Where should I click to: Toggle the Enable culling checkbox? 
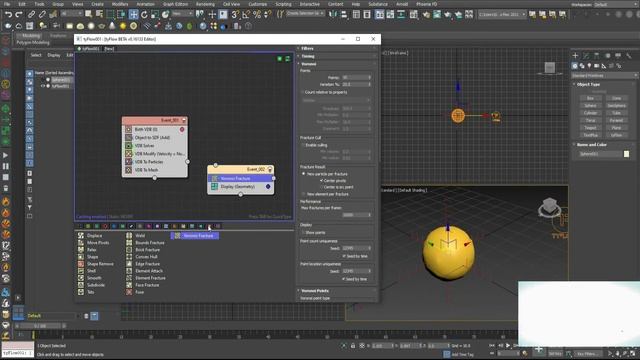point(303,145)
